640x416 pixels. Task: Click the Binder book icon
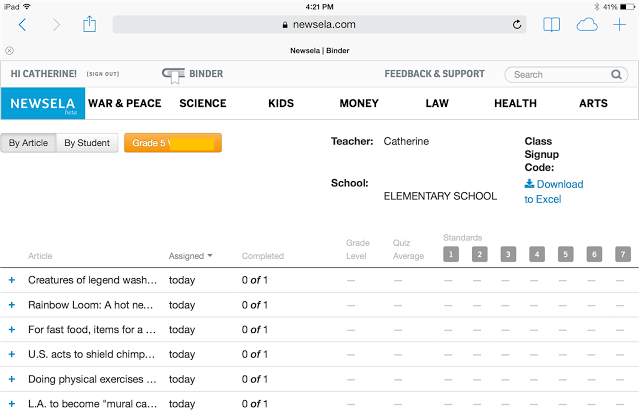coord(173,75)
